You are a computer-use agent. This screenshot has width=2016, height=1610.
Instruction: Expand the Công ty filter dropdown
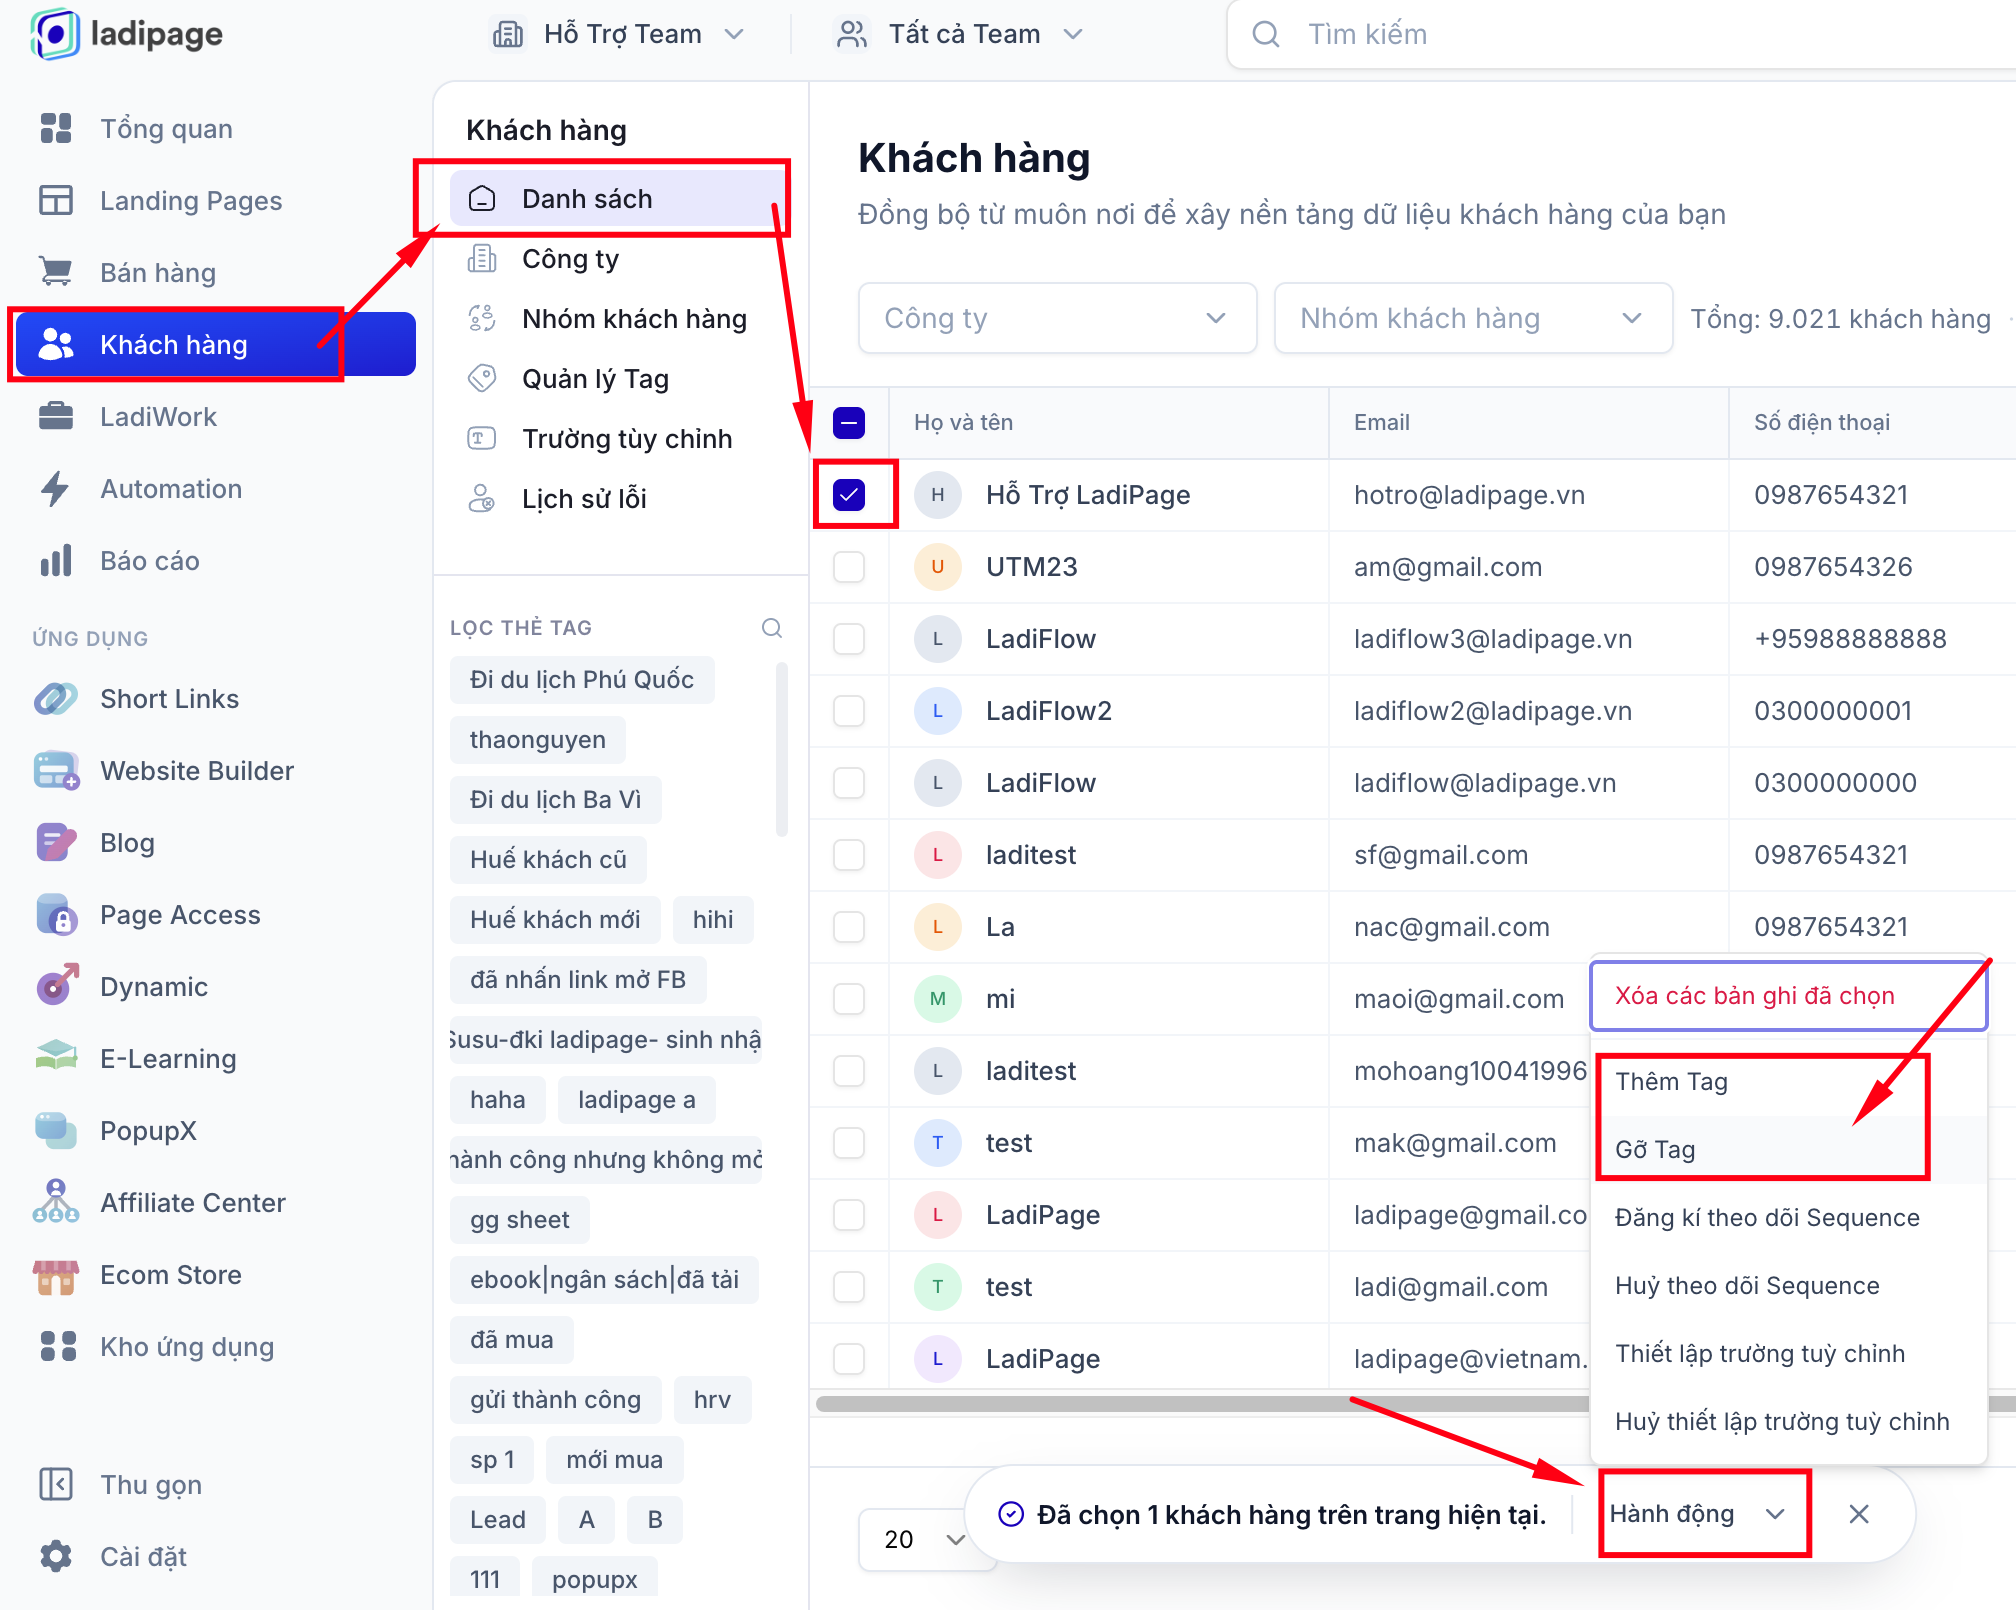(x=1058, y=318)
